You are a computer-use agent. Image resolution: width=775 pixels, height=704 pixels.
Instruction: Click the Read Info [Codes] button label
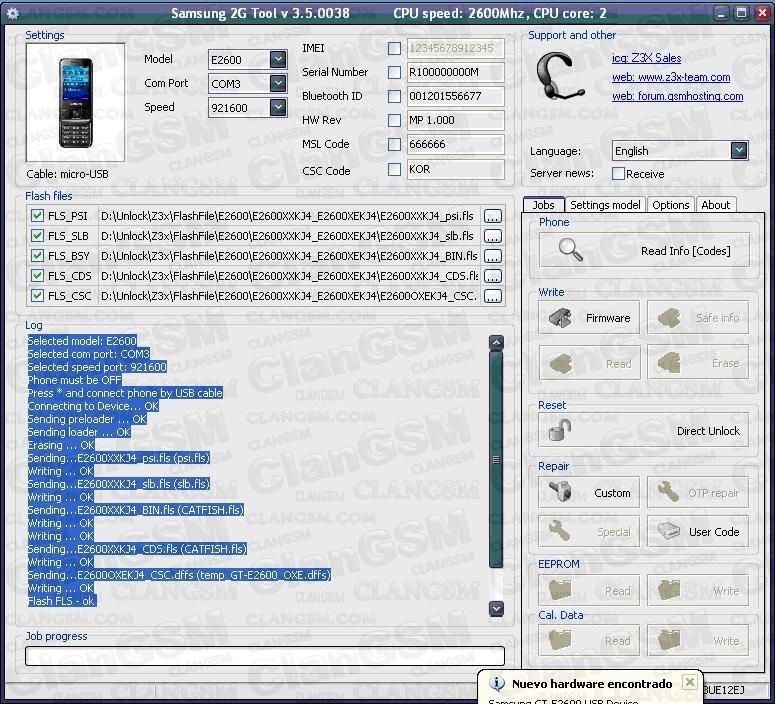pos(686,251)
